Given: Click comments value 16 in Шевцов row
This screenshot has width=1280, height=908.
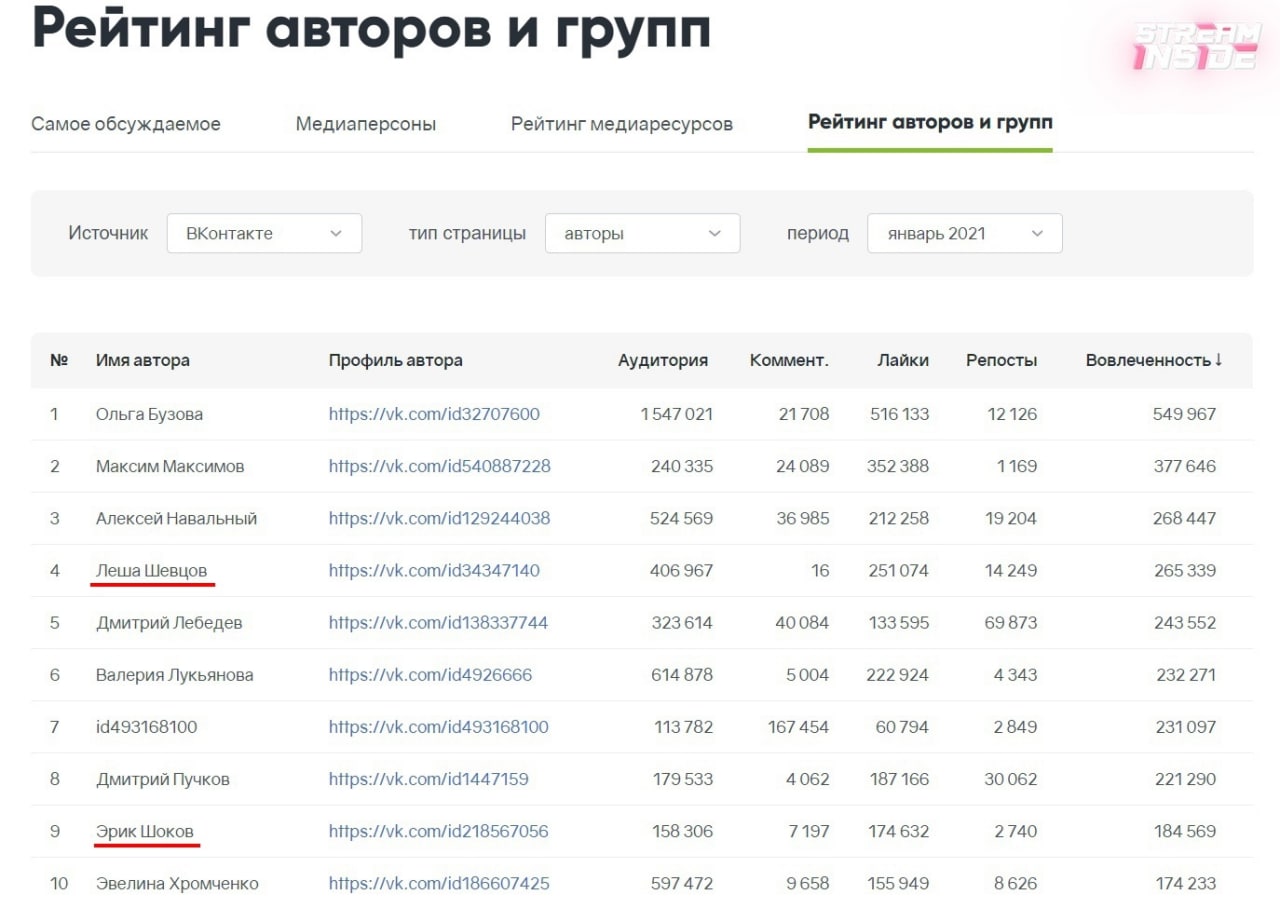Looking at the screenshot, I should point(821,570).
